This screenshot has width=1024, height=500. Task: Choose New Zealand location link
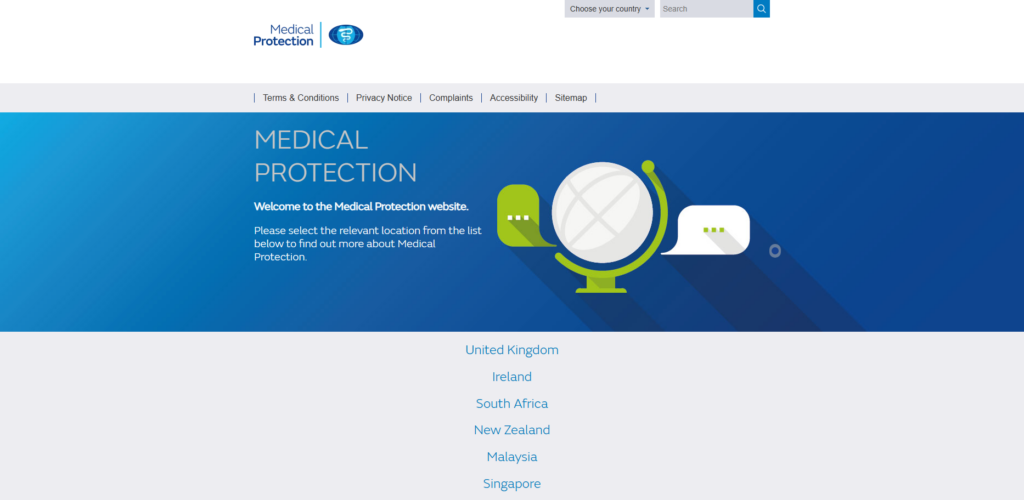[512, 430]
